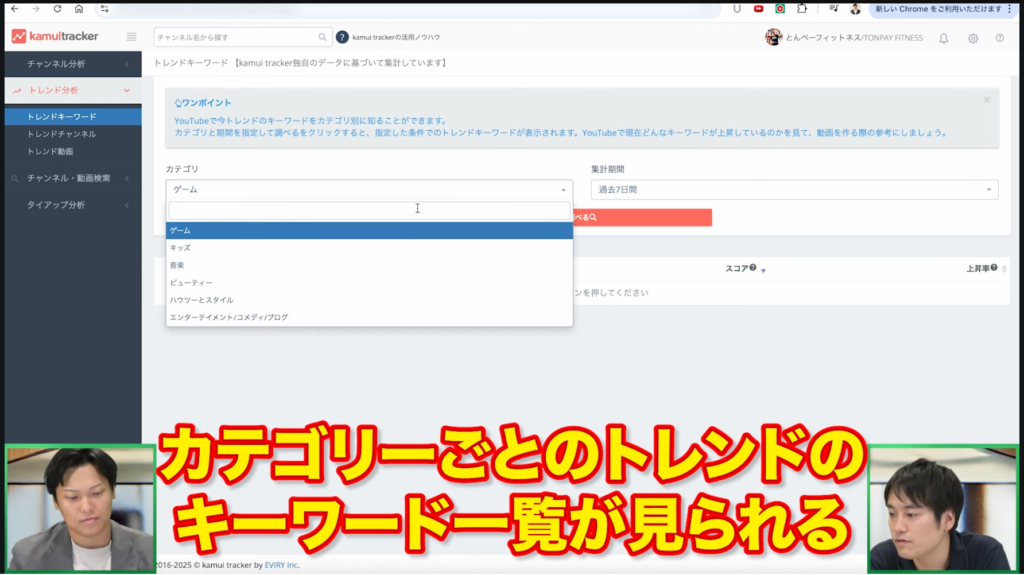Expand タイアップ分析 sidebar section
This screenshot has width=1024, height=575.
(73, 205)
